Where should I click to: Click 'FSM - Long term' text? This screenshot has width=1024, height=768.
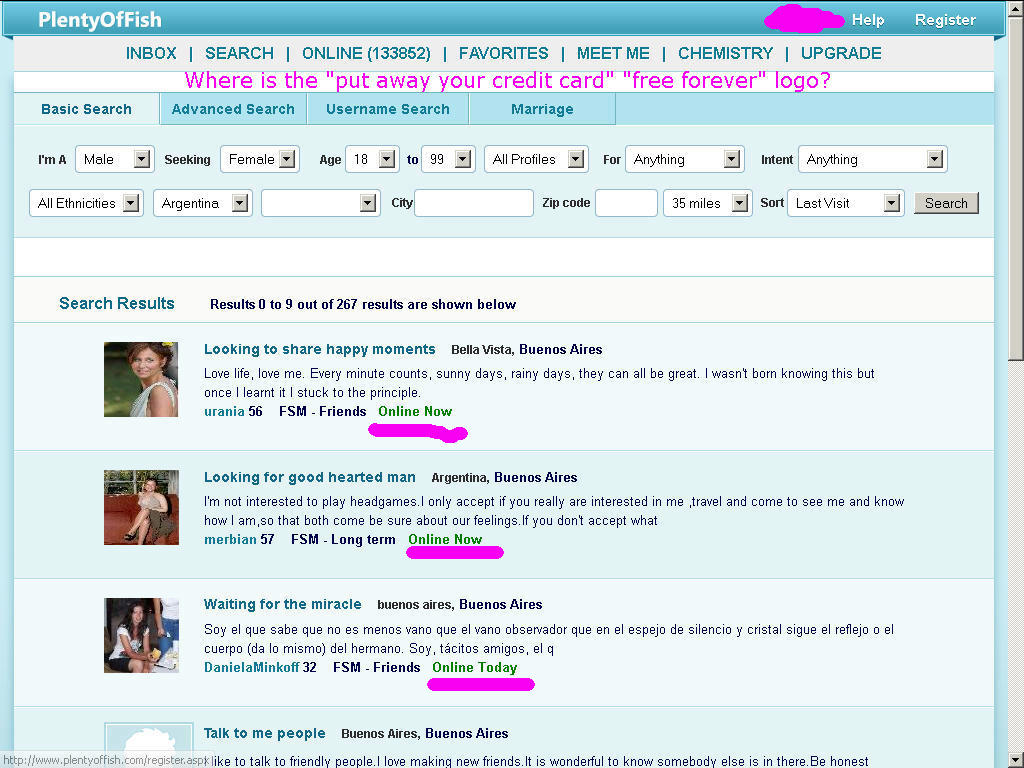(343, 539)
